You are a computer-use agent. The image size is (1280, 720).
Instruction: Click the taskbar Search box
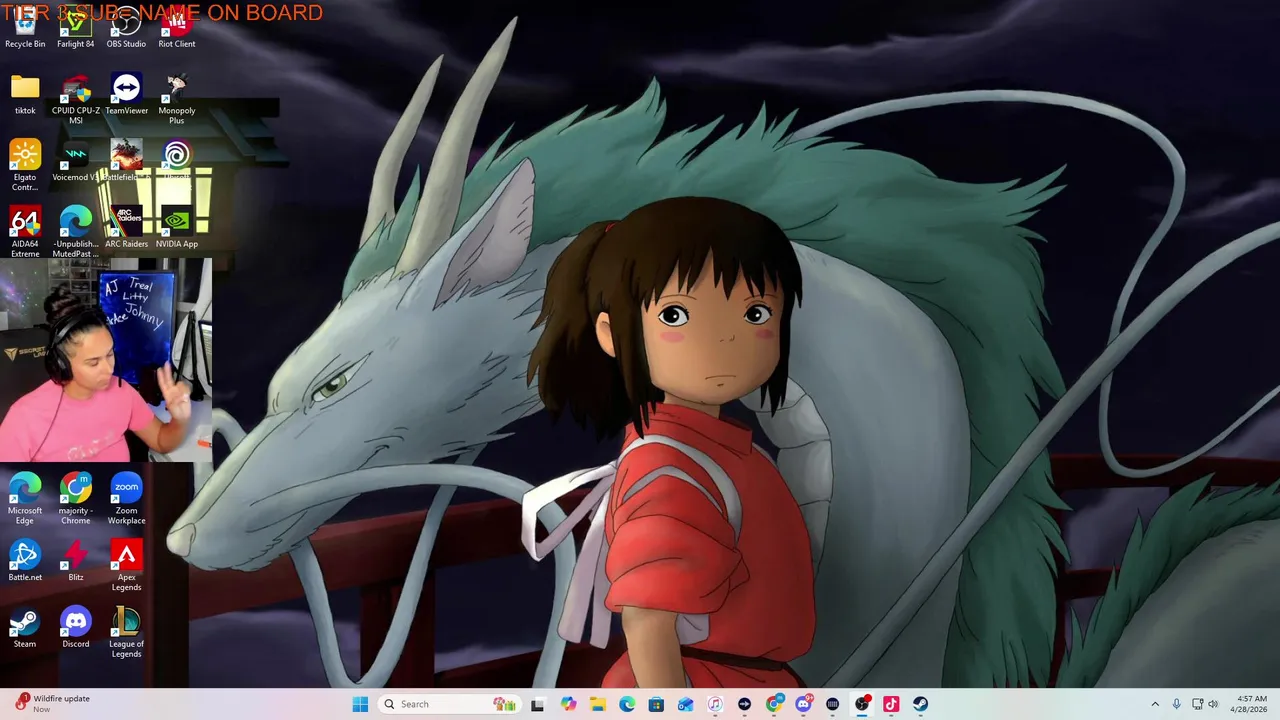[450, 704]
